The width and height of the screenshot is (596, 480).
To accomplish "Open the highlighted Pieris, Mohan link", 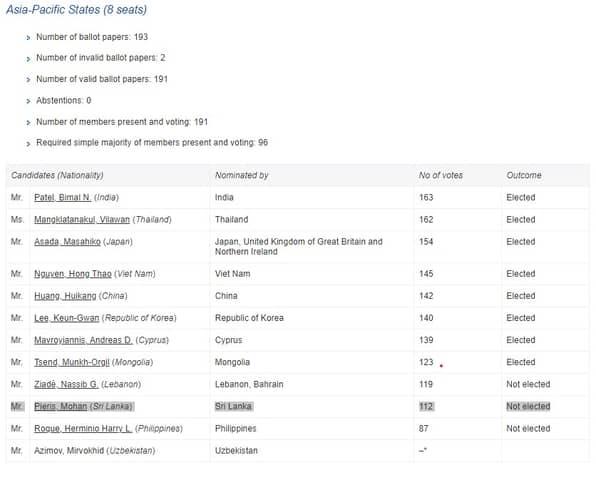I will click(x=61, y=406).
